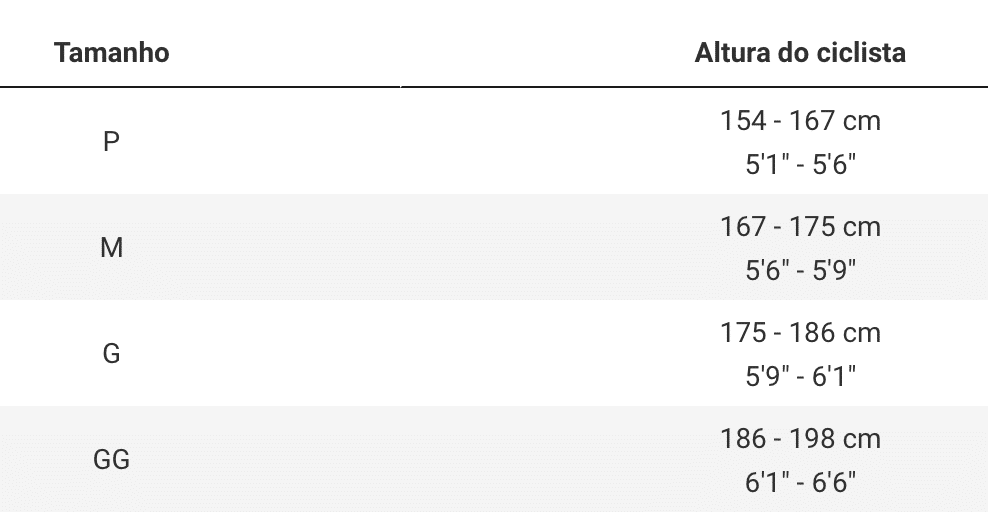Select the size P cell
Viewport: 988px width, 512px height.
coord(112,142)
